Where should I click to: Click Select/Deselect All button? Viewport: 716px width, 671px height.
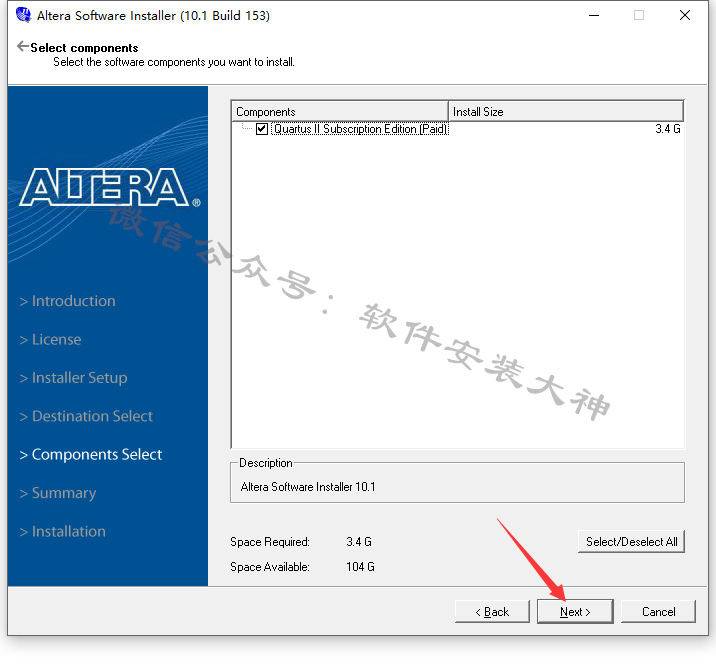tap(631, 542)
